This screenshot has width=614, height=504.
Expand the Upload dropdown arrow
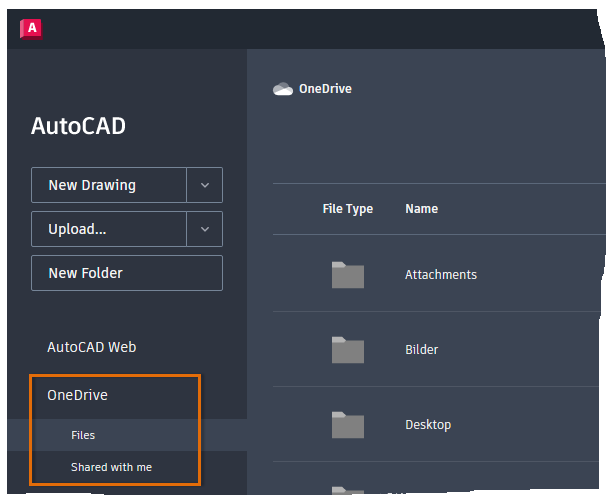tap(205, 229)
